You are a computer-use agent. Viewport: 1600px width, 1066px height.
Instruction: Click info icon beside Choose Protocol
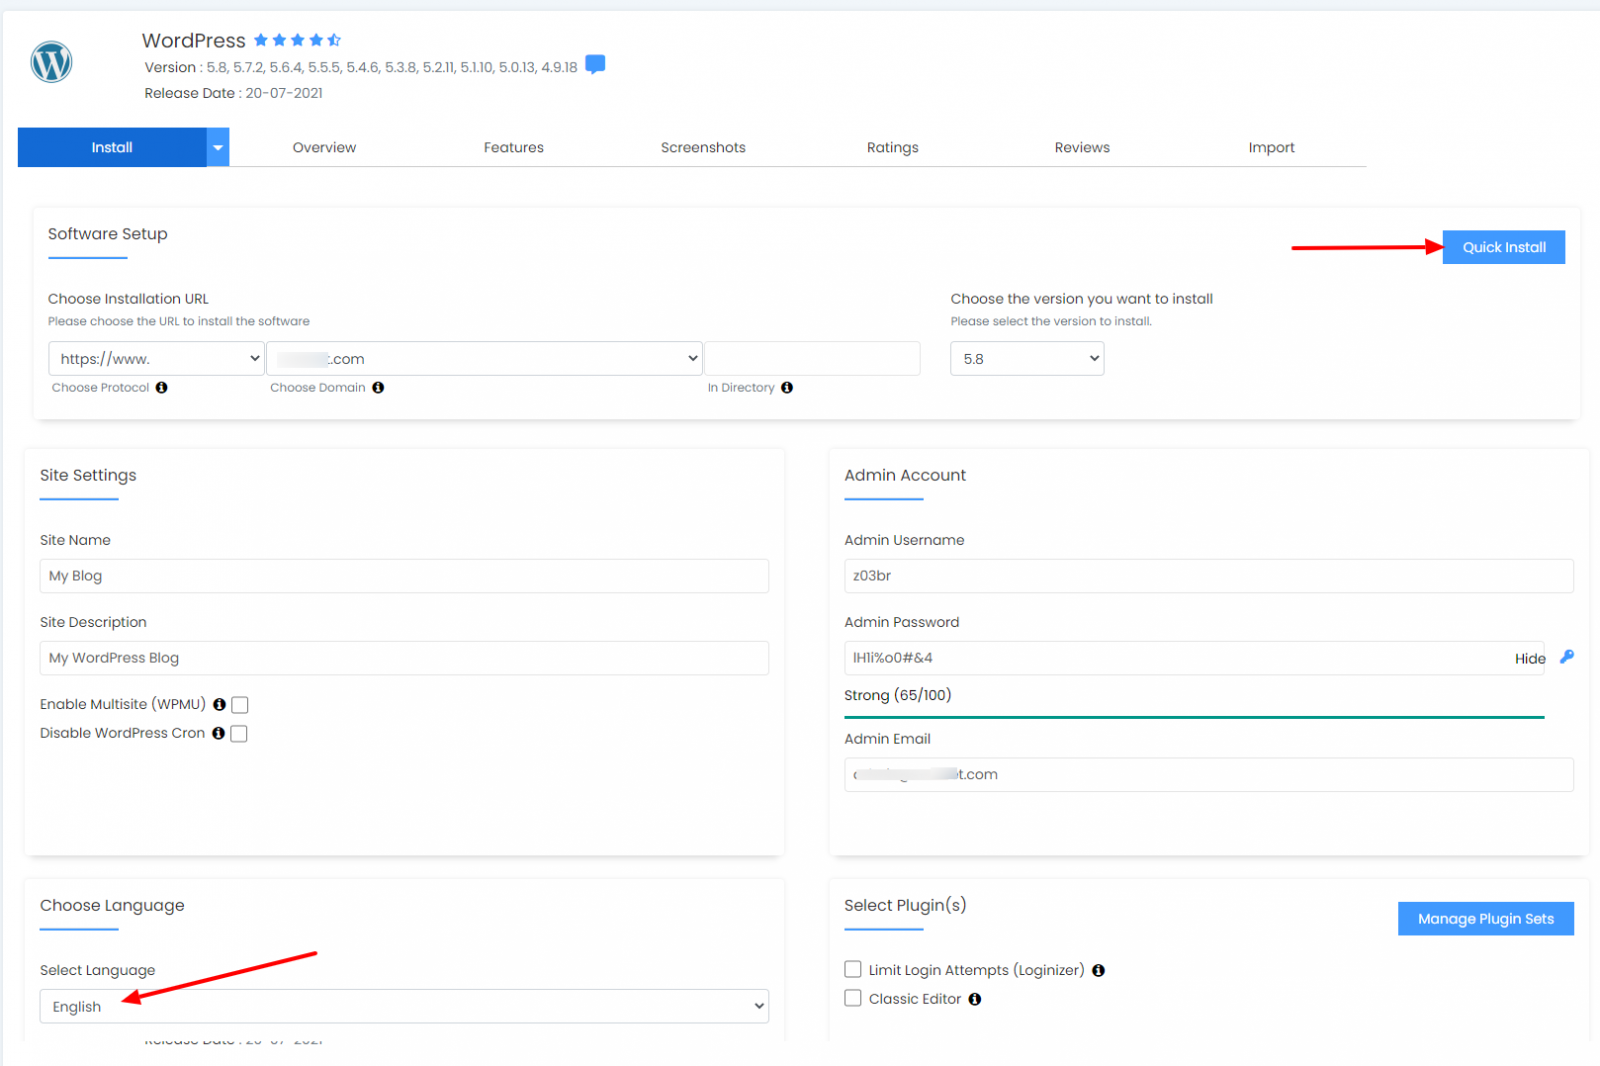click(x=161, y=388)
